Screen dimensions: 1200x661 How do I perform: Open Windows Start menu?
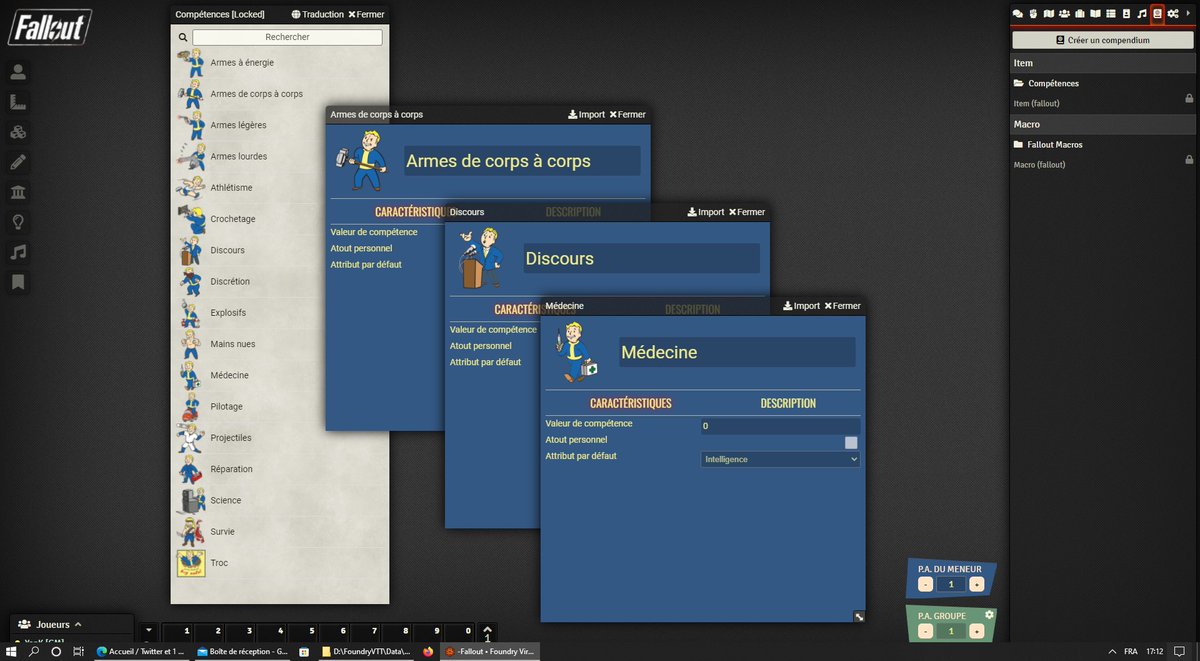[12, 651]
